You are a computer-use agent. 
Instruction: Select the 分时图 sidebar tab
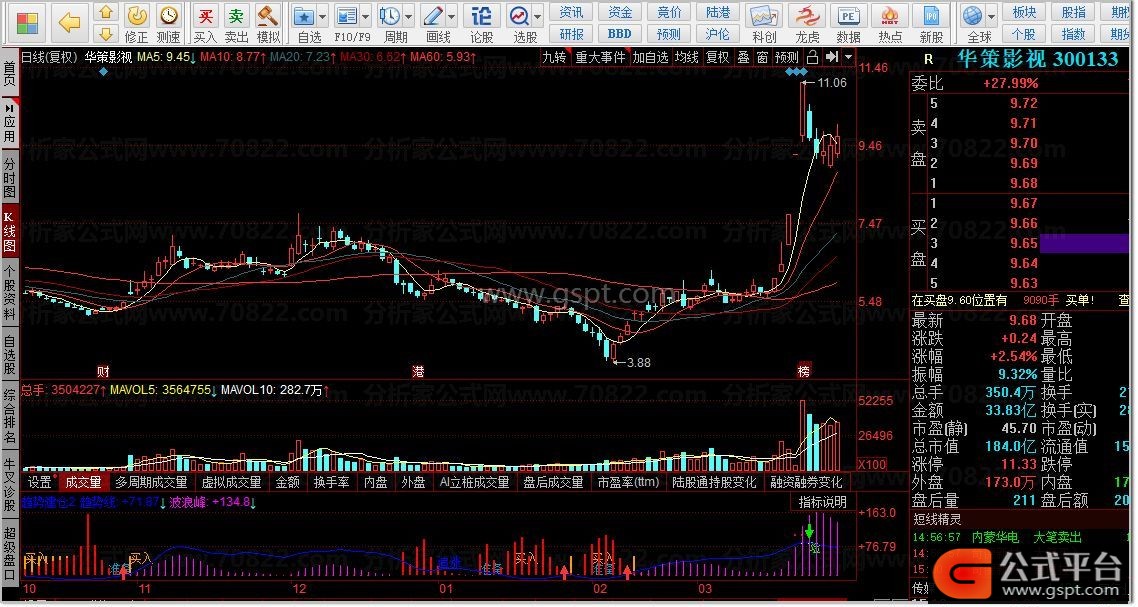tap(9, 177)
